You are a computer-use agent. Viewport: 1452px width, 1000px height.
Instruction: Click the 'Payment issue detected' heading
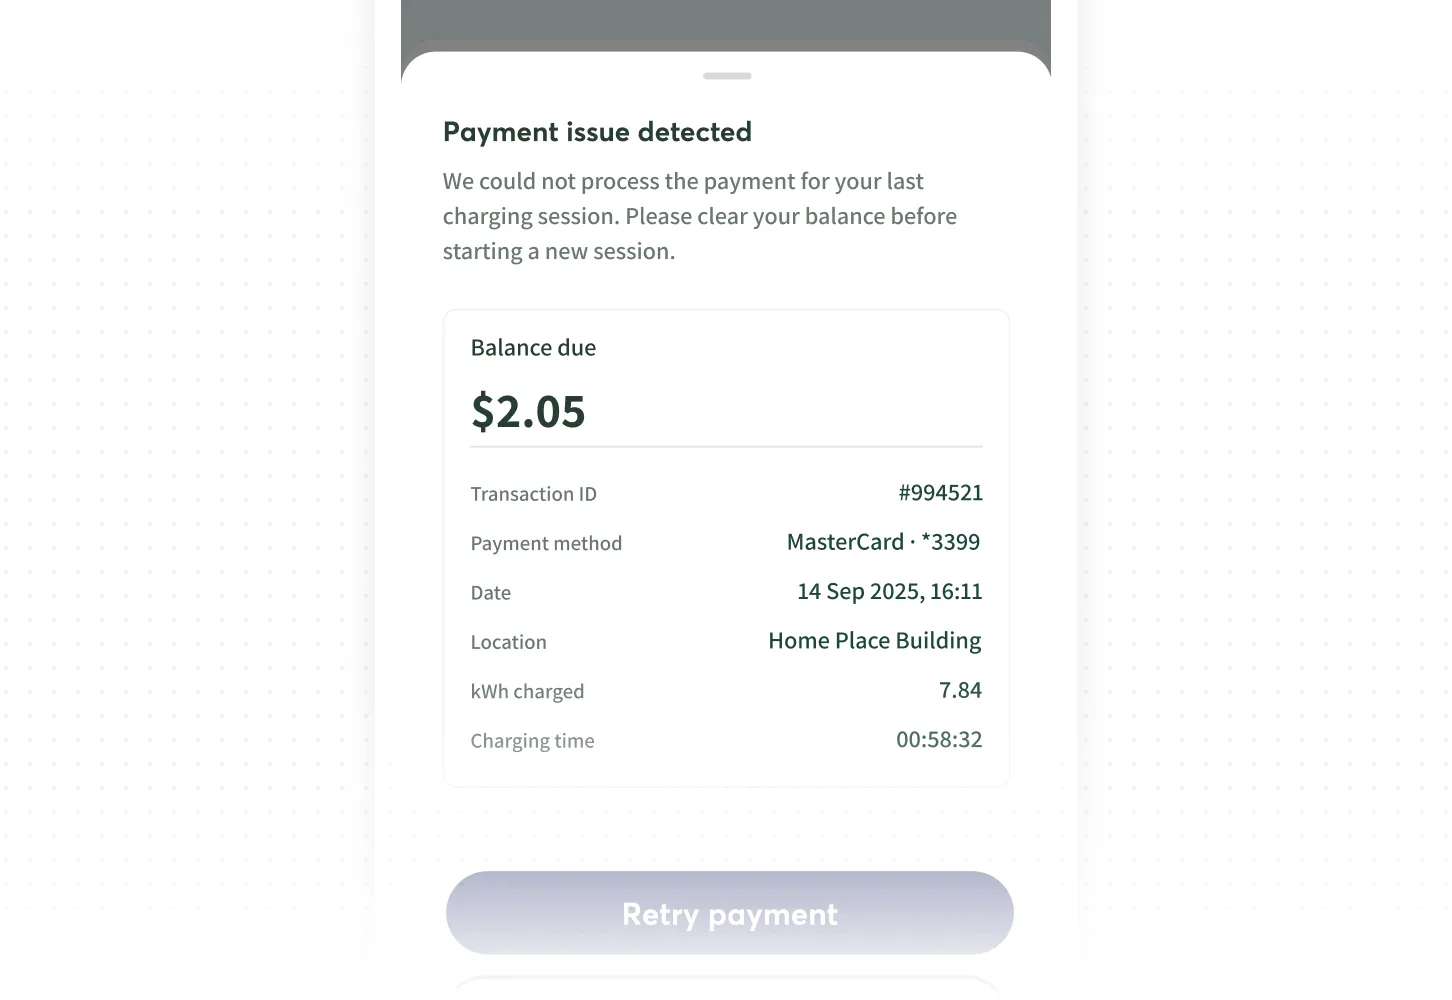[597, 132]
